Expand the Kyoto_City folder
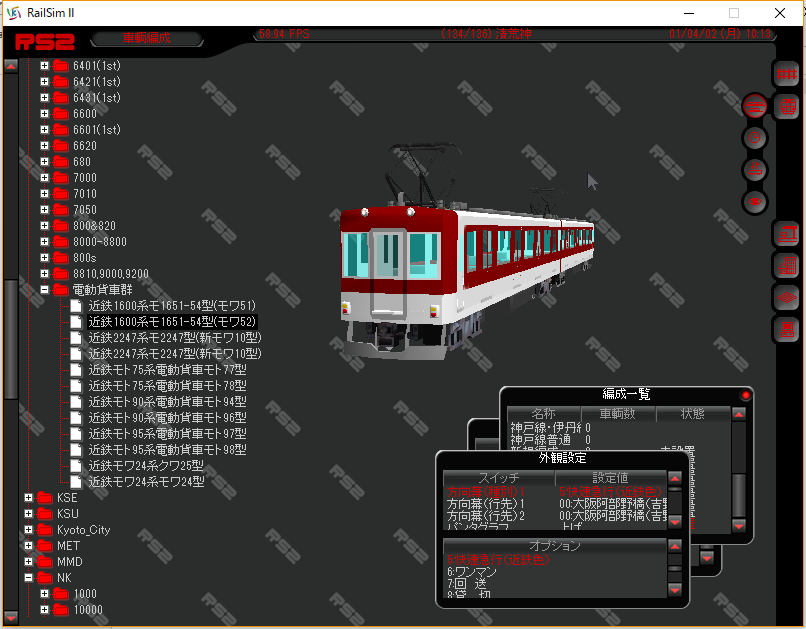This screenshot has width=806, height=629. pos(29,530)
